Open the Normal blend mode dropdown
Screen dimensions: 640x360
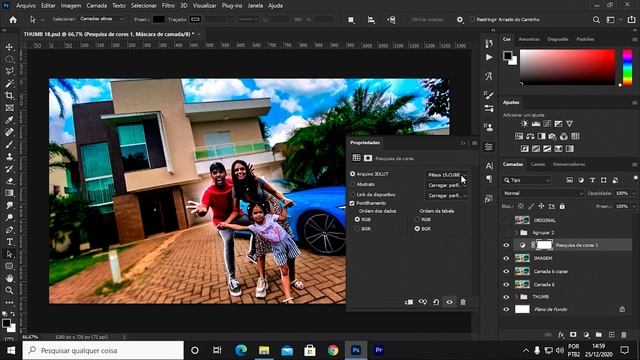(x=543, y=193)
